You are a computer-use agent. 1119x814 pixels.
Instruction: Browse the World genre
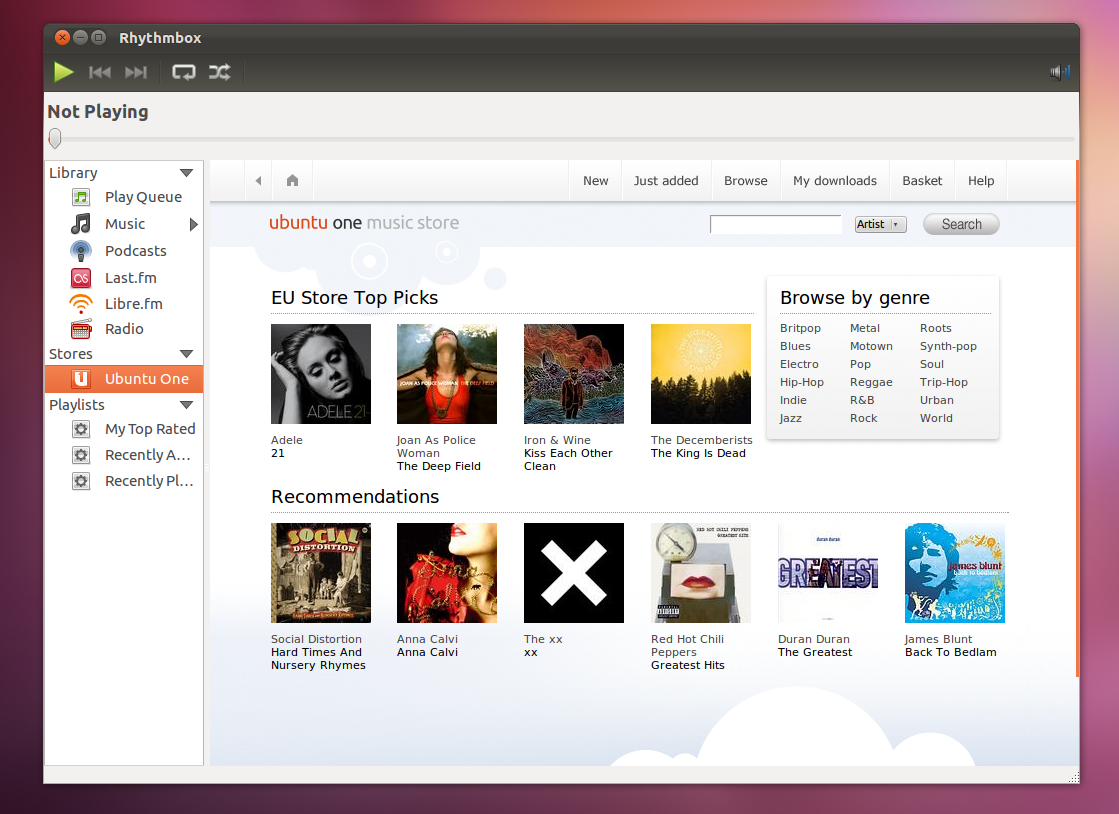[x=936, y=418]
